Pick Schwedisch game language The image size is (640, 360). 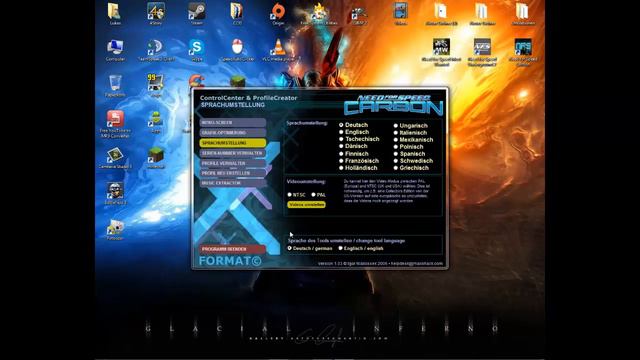[x=413, y=161]
